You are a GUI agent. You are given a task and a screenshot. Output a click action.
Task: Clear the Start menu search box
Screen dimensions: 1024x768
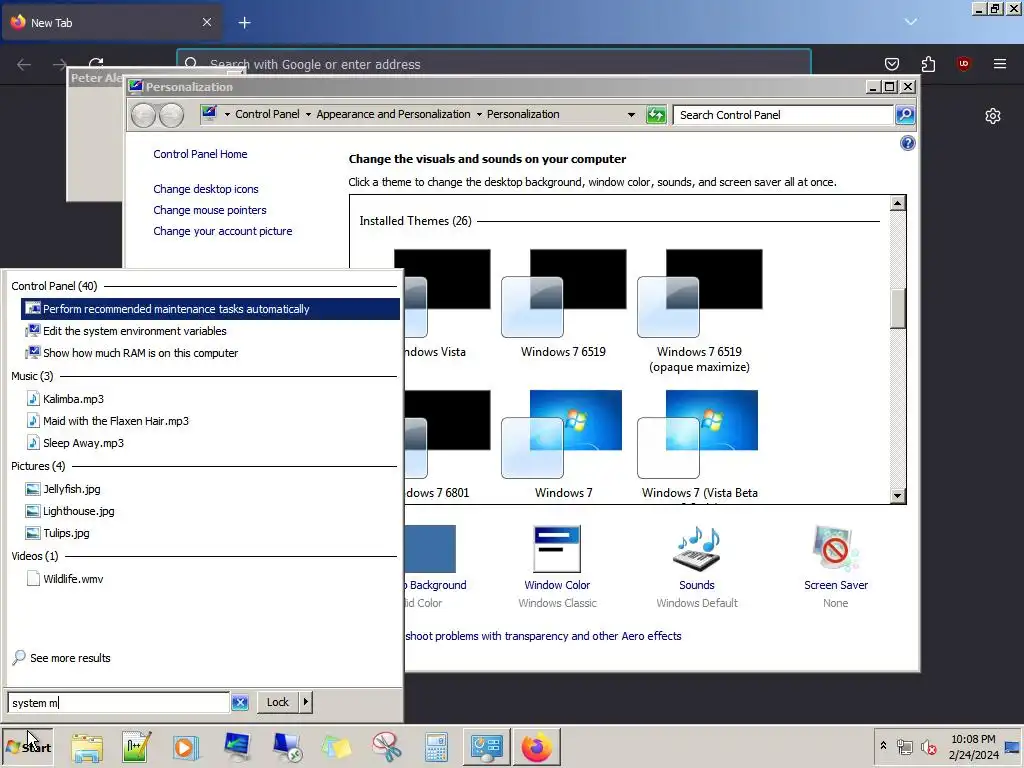point(240,703)
